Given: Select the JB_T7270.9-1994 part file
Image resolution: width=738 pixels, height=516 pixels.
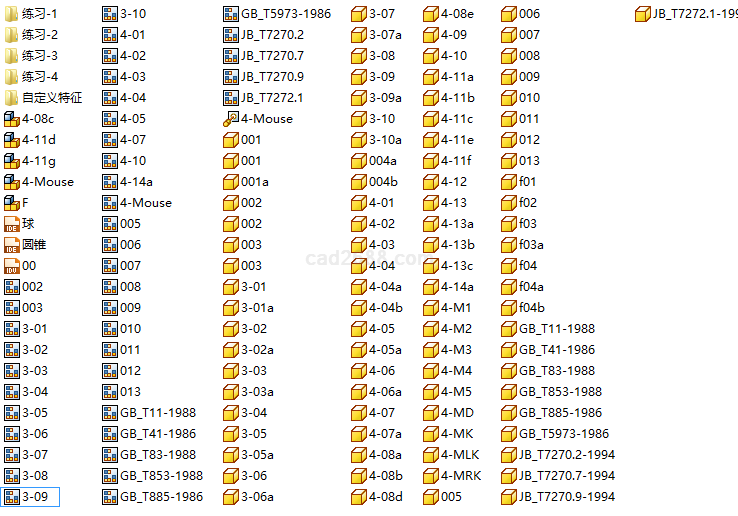Looking at the screenshot, I should (566, 497).
